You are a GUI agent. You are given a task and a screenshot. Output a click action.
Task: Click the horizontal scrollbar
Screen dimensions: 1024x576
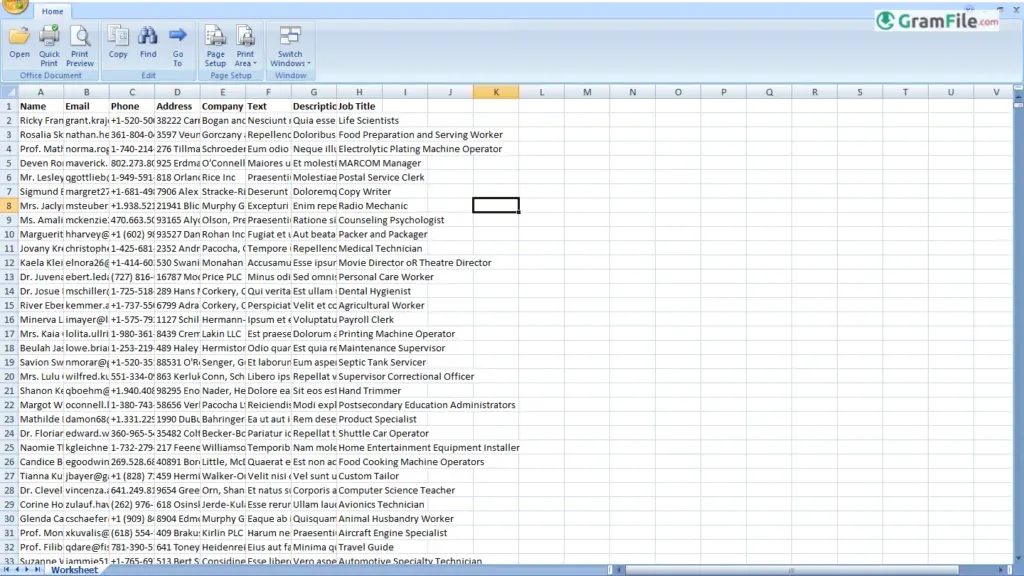(x=792, y=570)
